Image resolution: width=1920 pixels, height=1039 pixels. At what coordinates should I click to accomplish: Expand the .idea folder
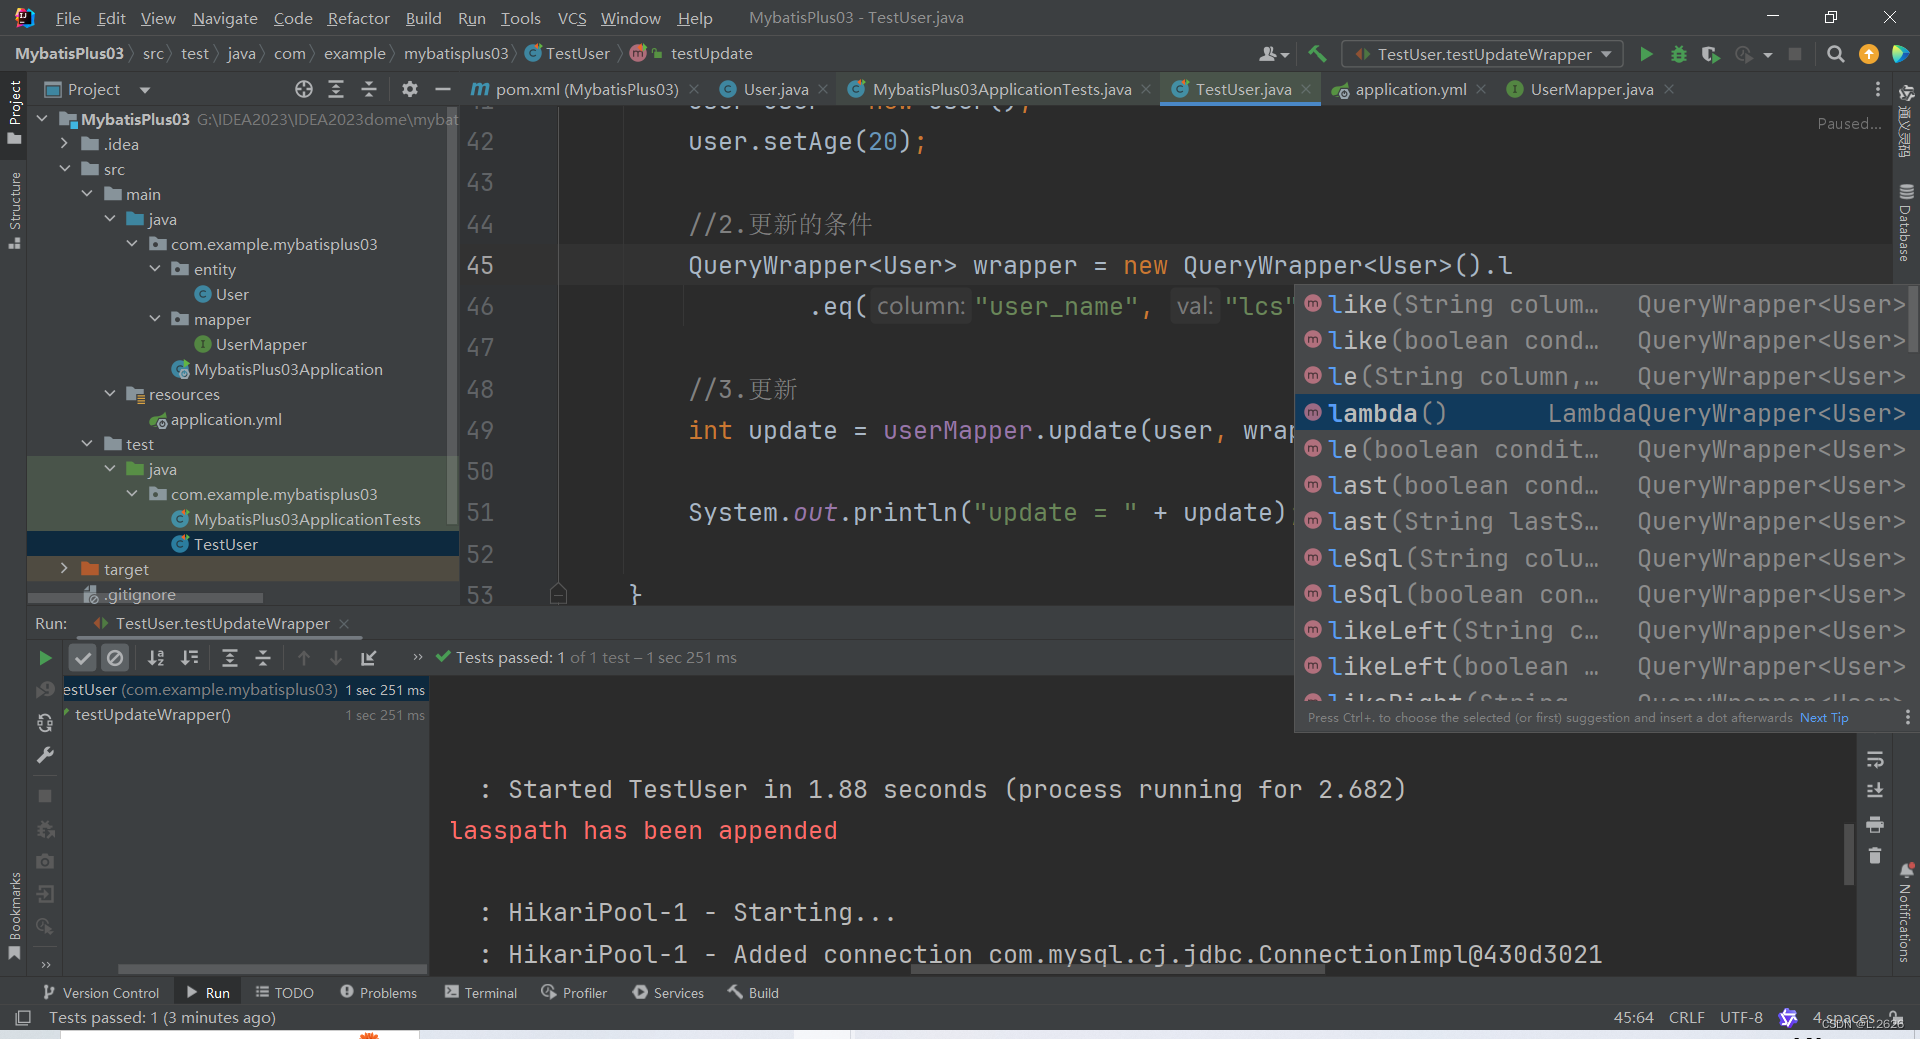point(65,144)
